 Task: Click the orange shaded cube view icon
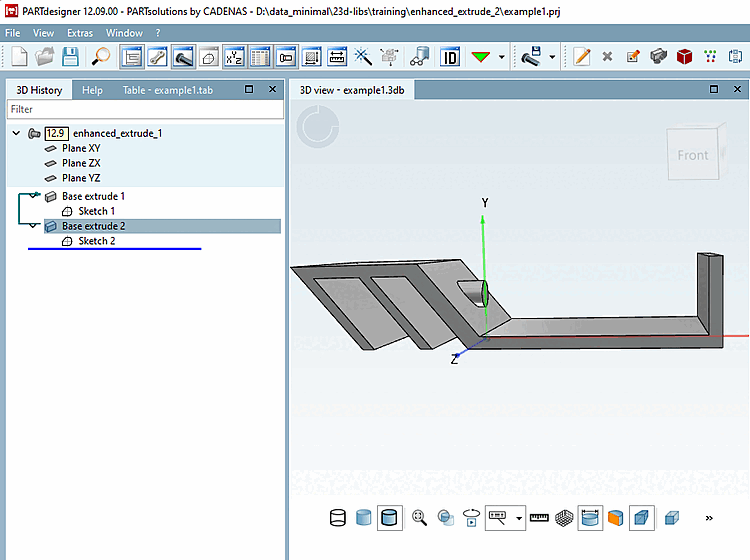tap(616, 518)
